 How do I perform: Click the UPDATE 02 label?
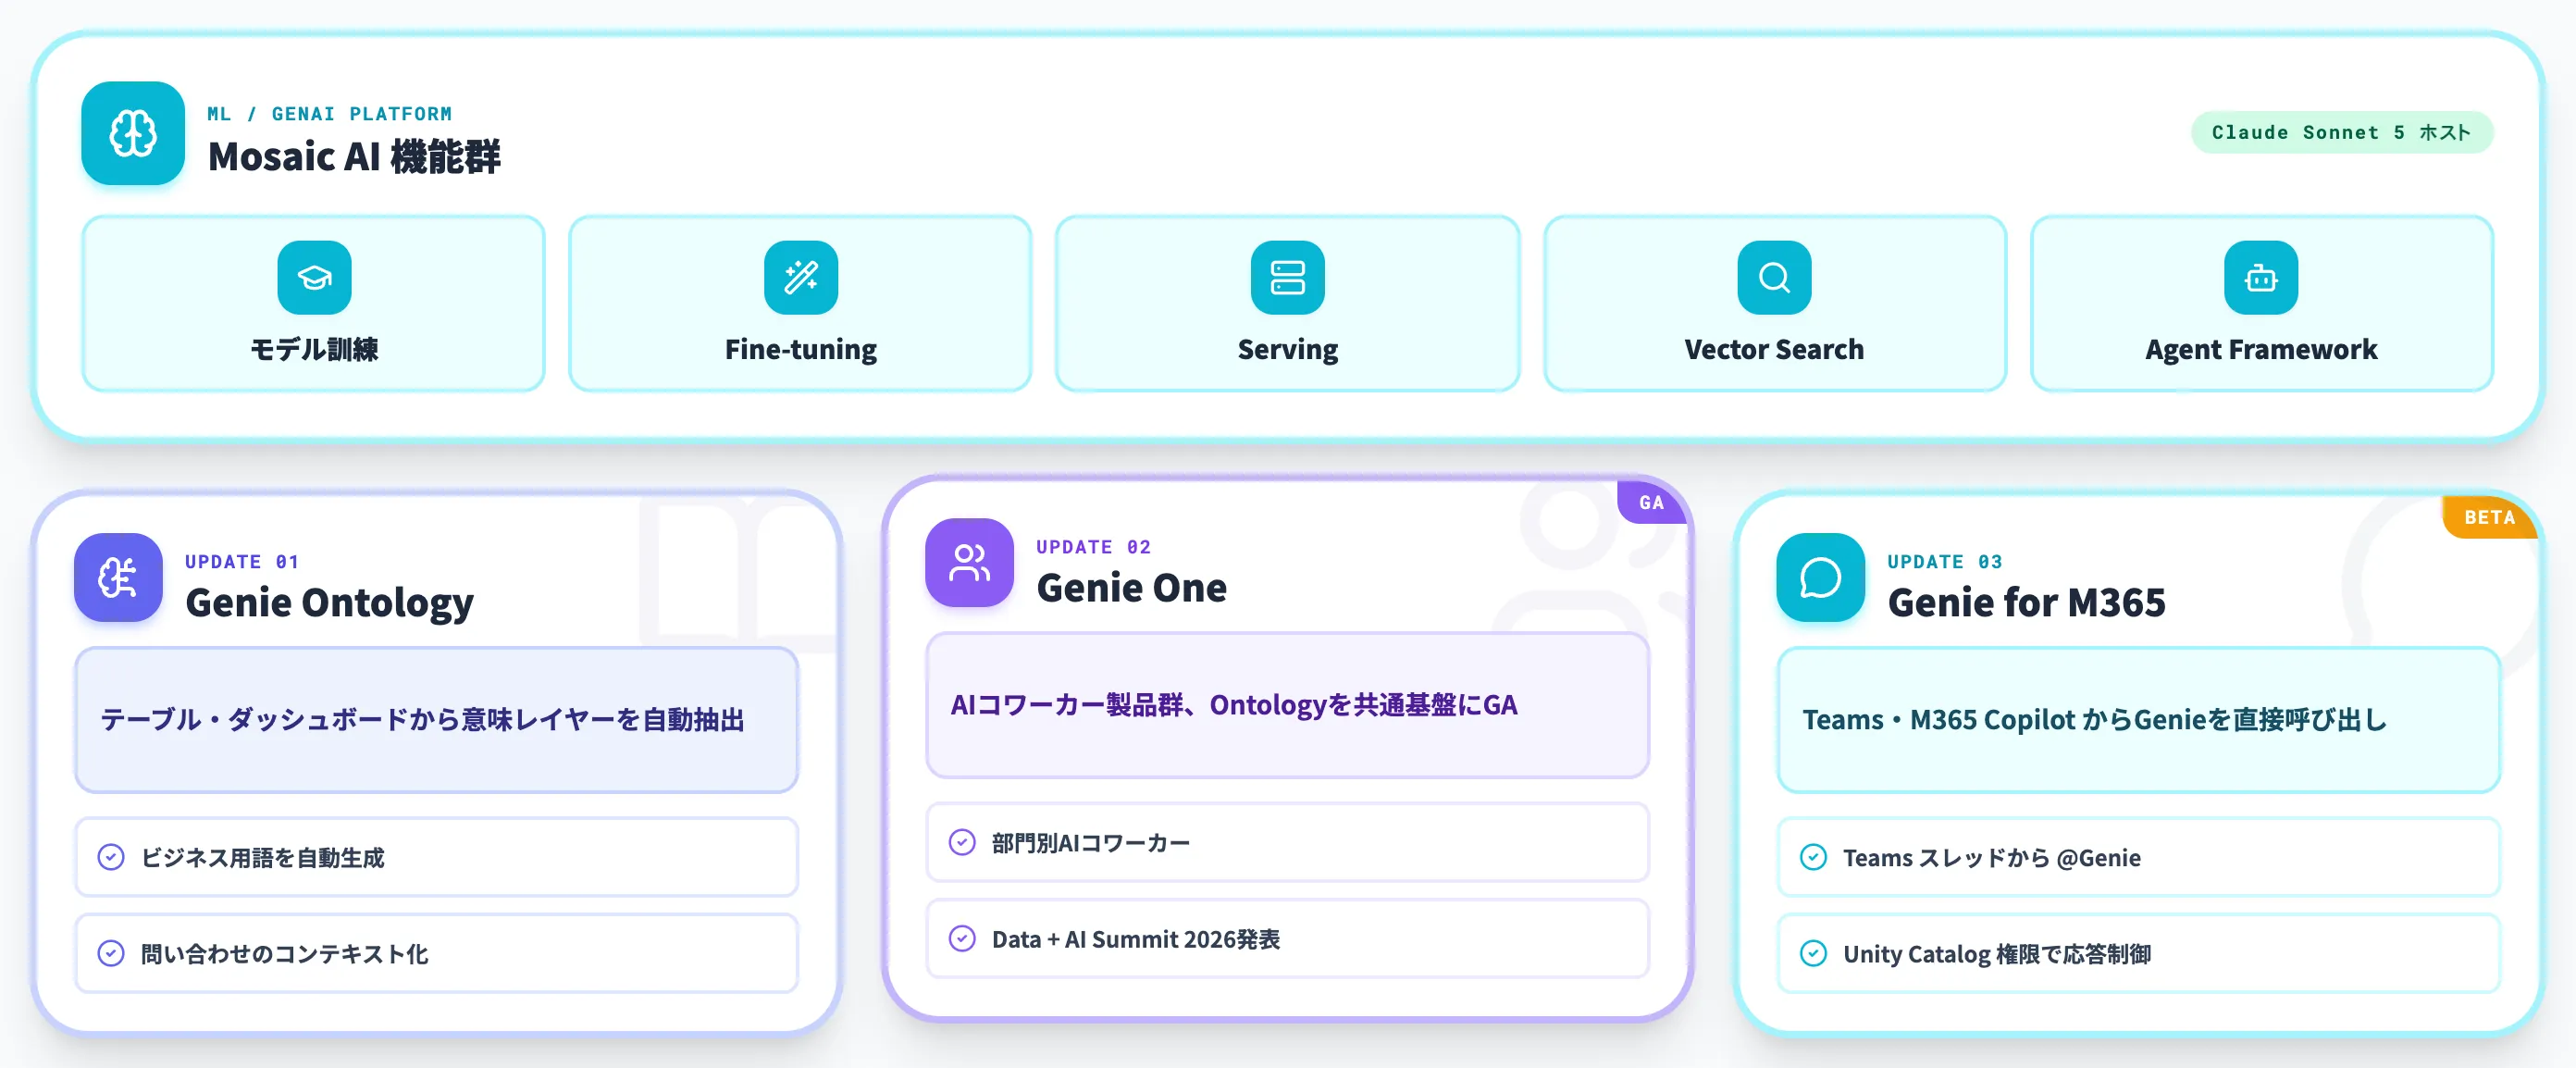[1093, 546]
